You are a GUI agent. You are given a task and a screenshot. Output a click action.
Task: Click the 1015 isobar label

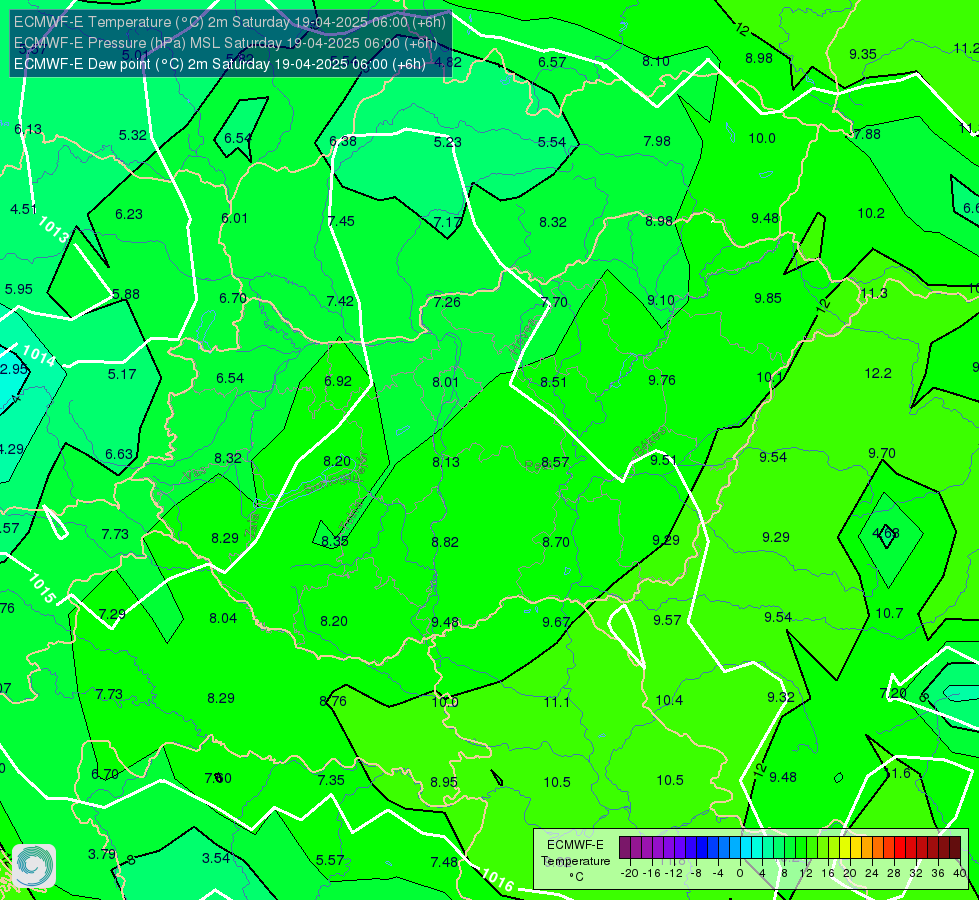click(42, 588)
